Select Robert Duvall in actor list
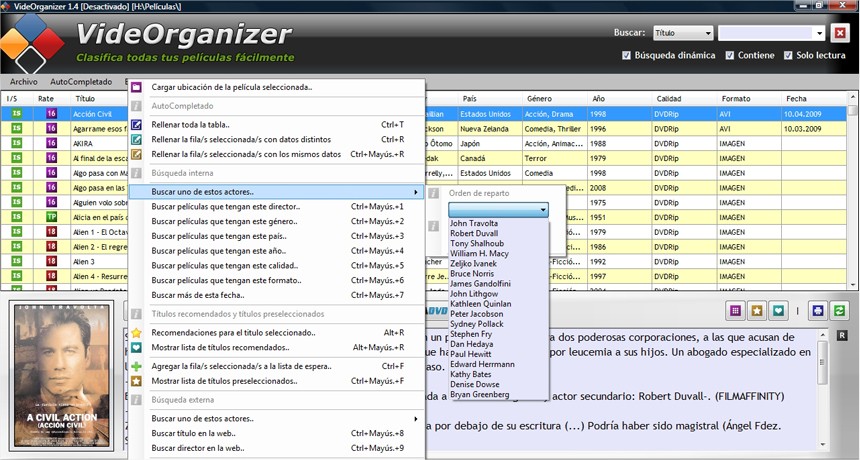This screenshot has width=860, height=460. (x=474, y=233)
